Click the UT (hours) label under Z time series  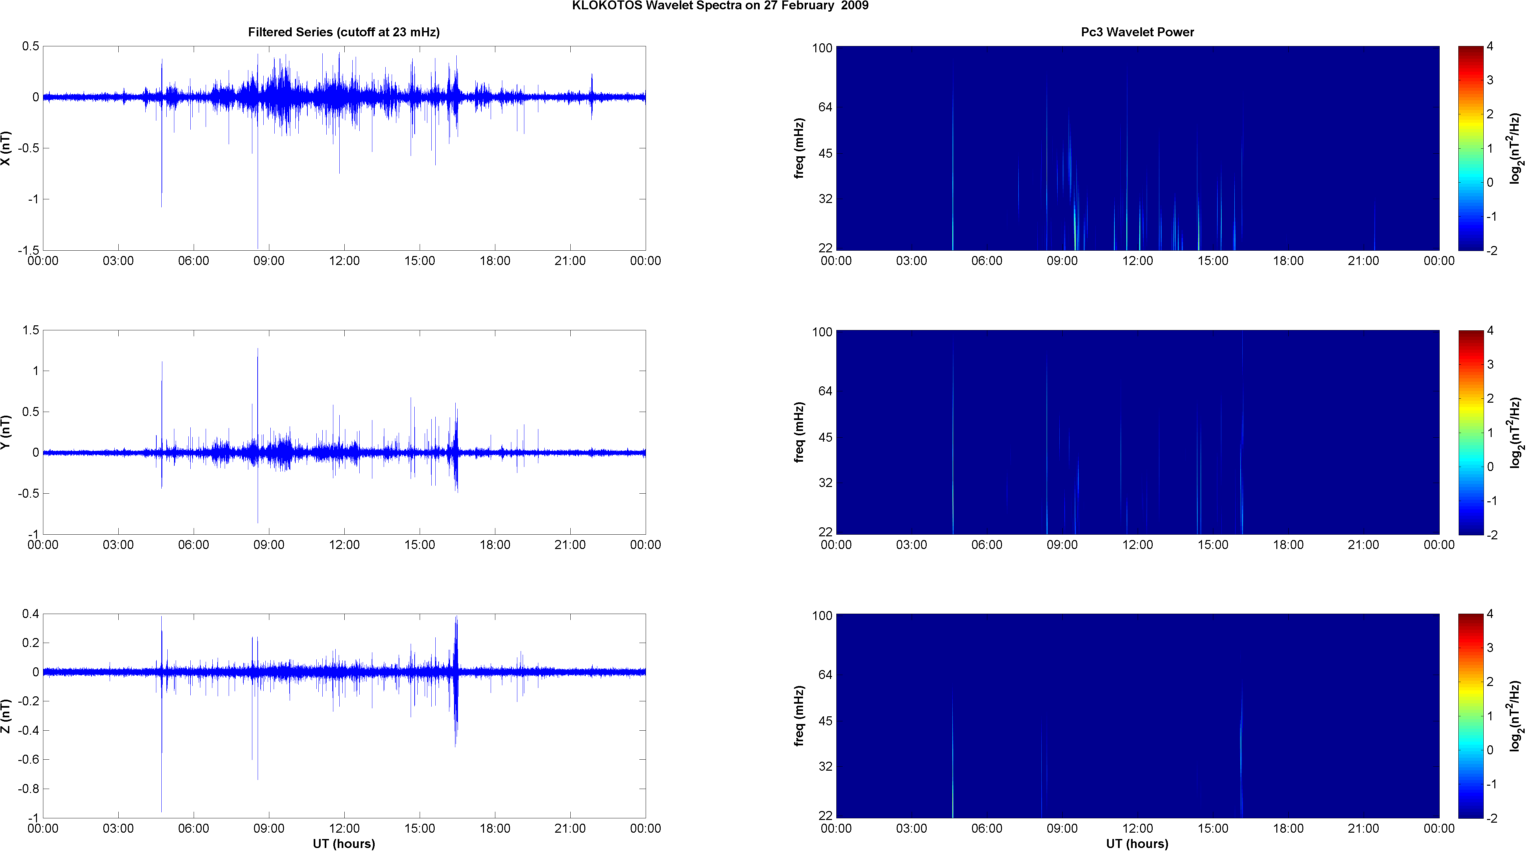(x=344, y=844)
